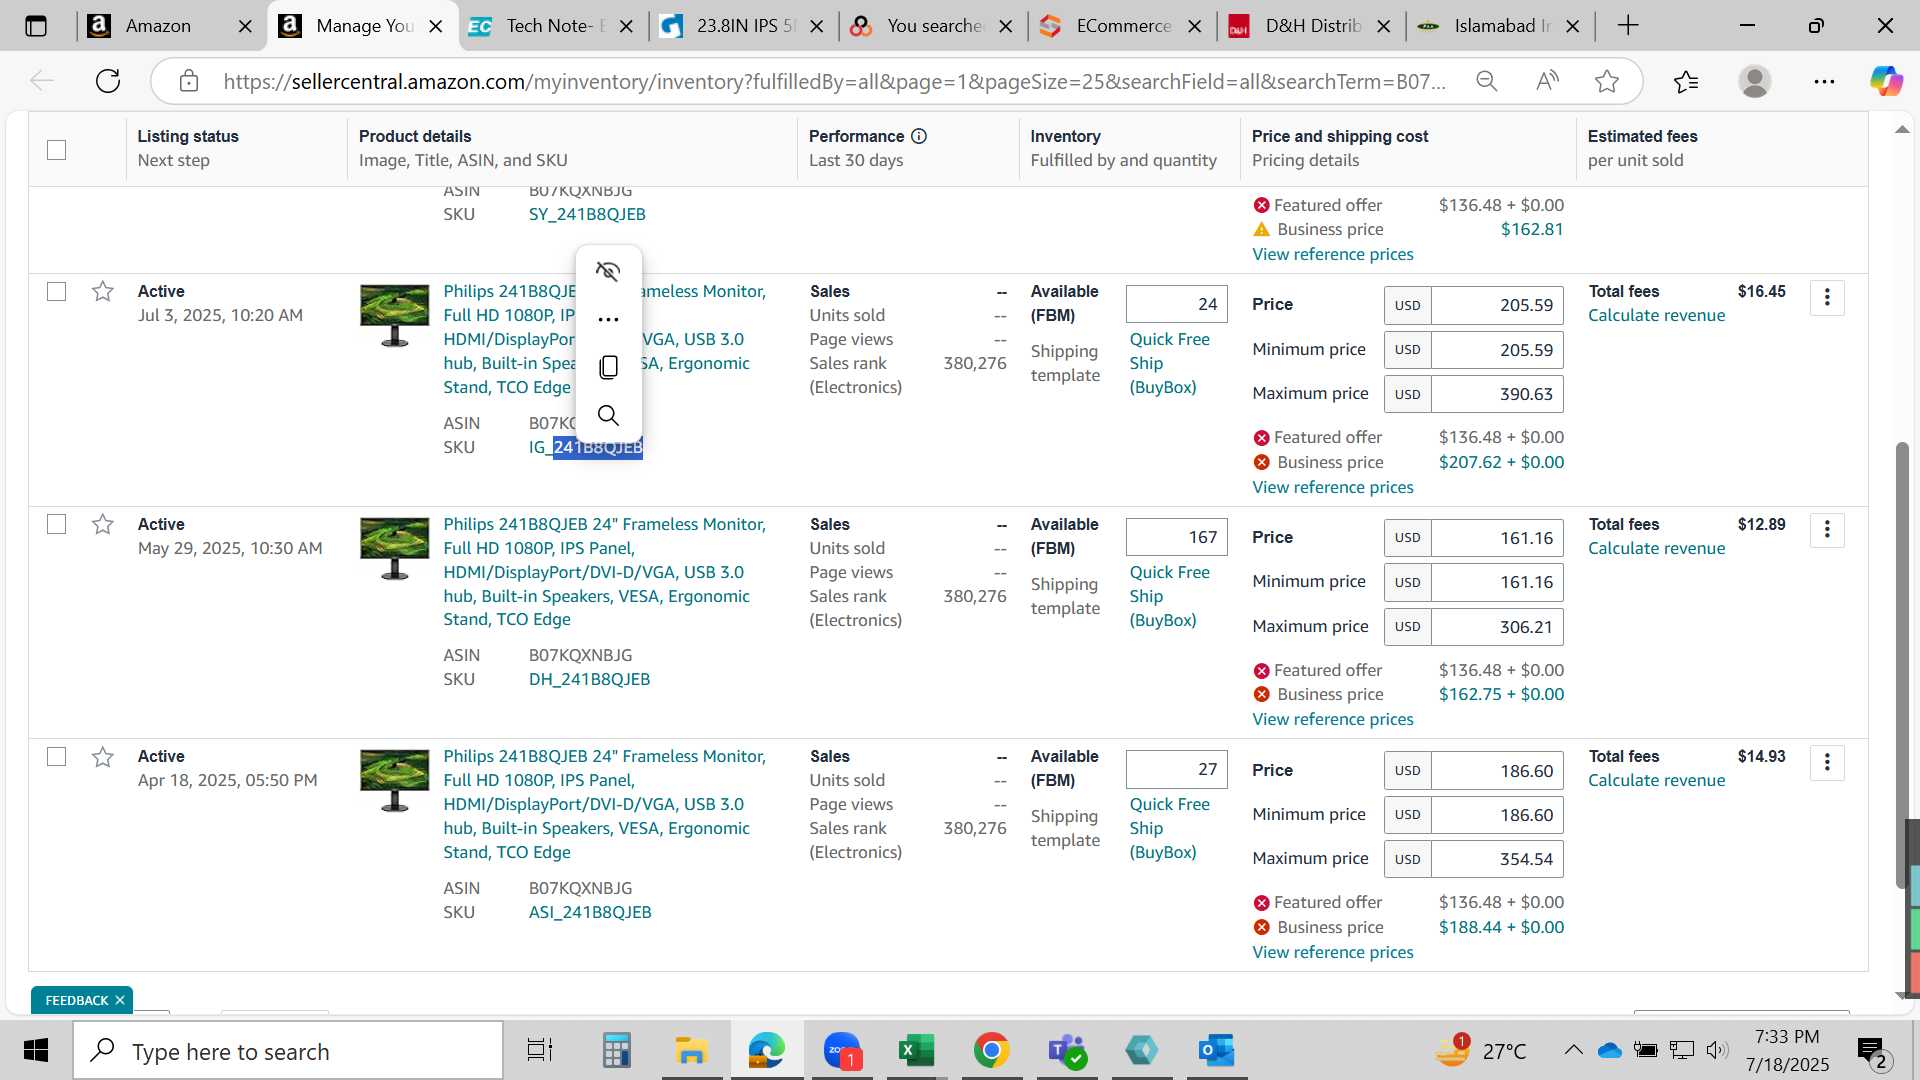
Task: Open actions menu for $16.45 fees listing
Action: click(1827, 298)
